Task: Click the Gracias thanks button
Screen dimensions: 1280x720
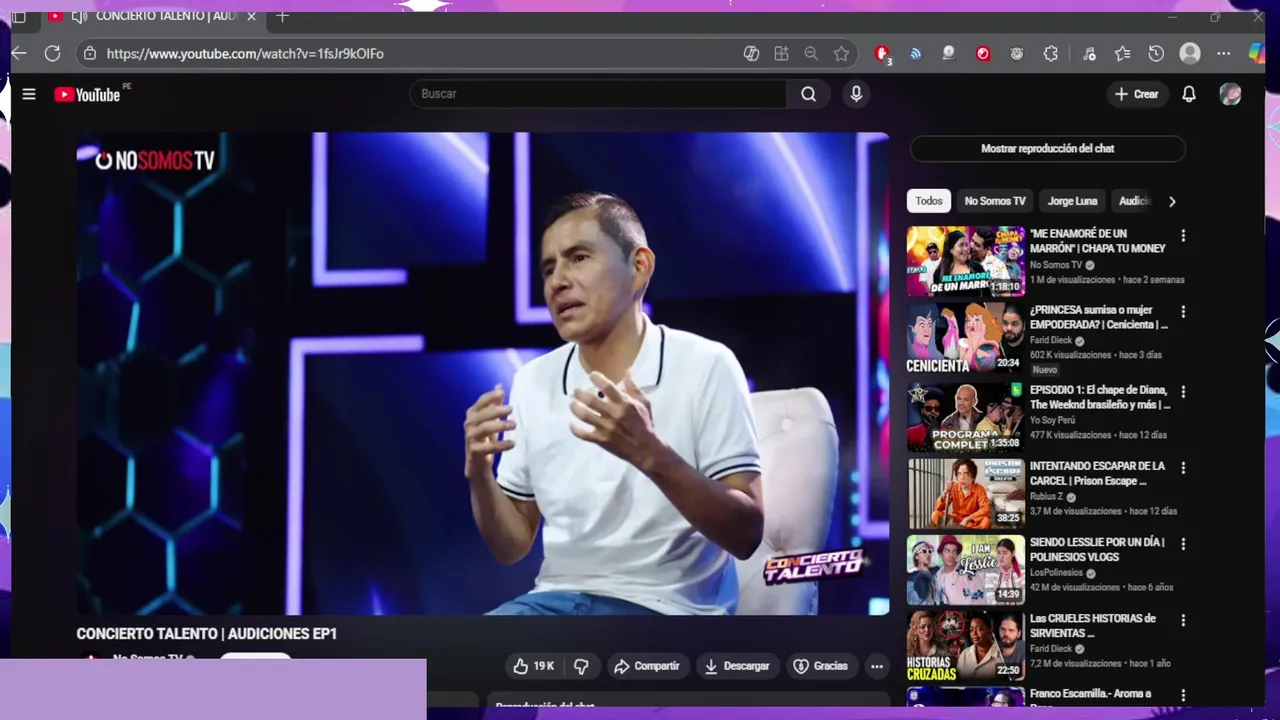Action: coord(821,666)
